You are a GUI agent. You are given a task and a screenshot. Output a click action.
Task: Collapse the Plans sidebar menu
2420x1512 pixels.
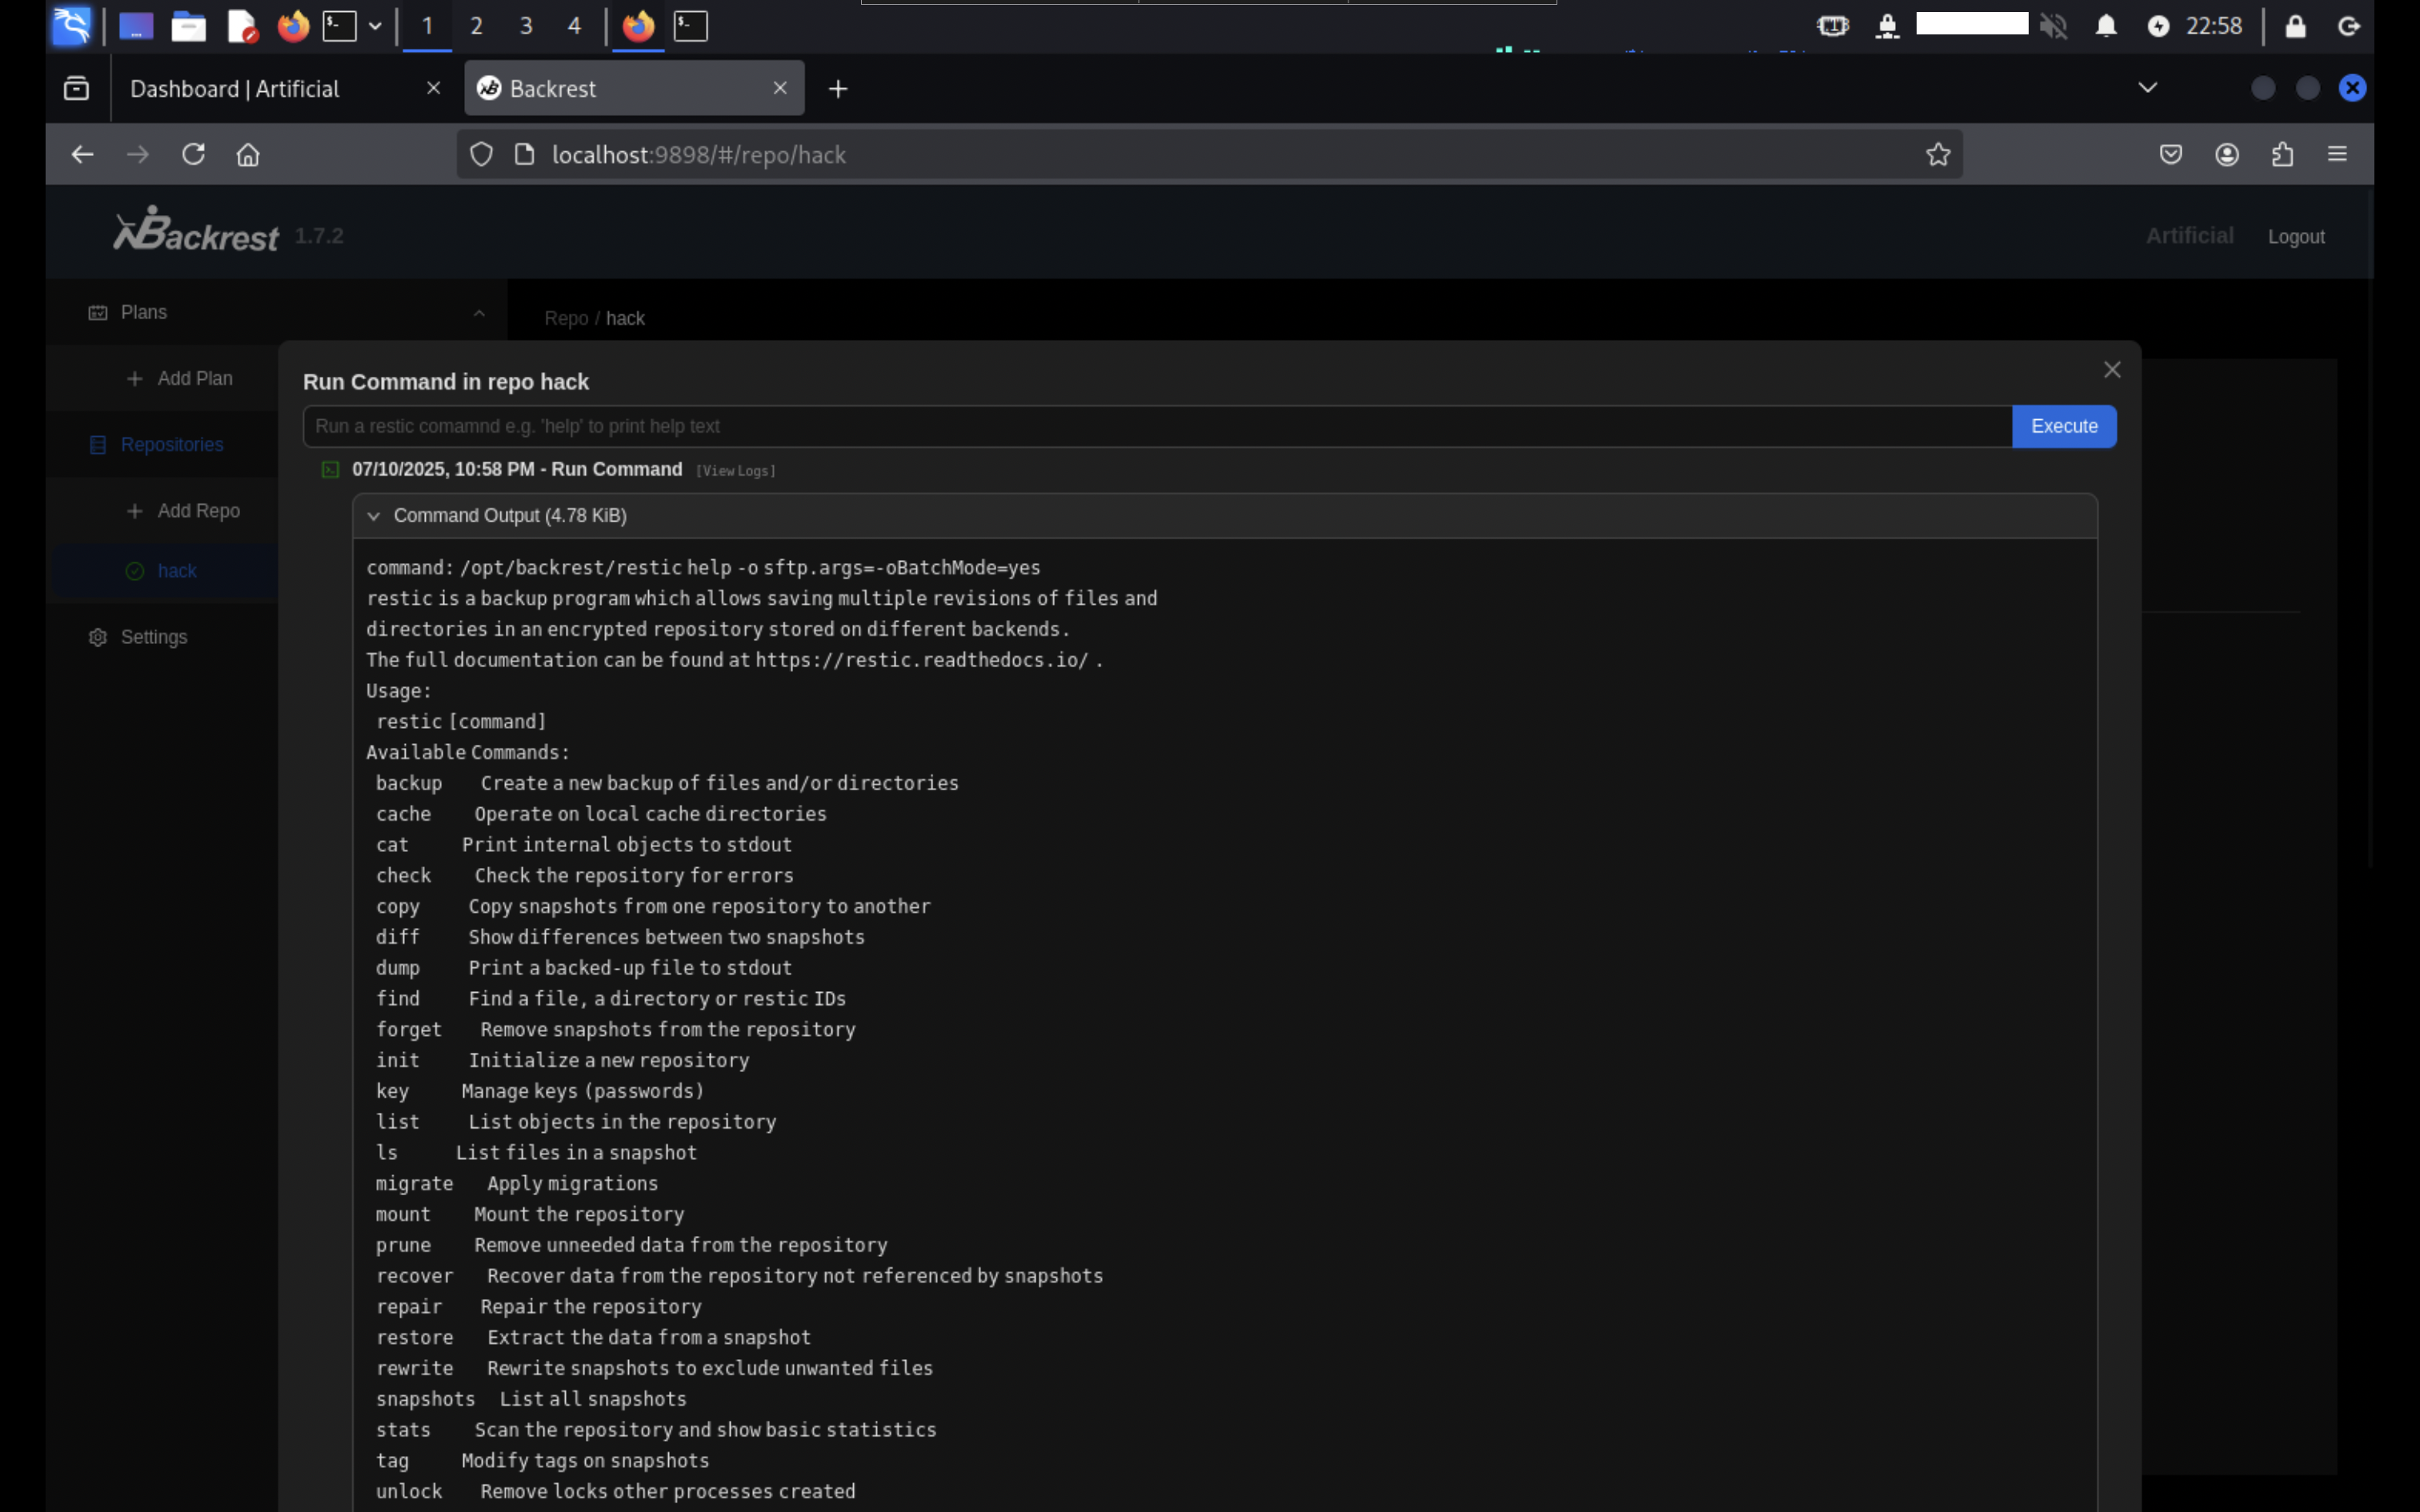pos(479,313)
